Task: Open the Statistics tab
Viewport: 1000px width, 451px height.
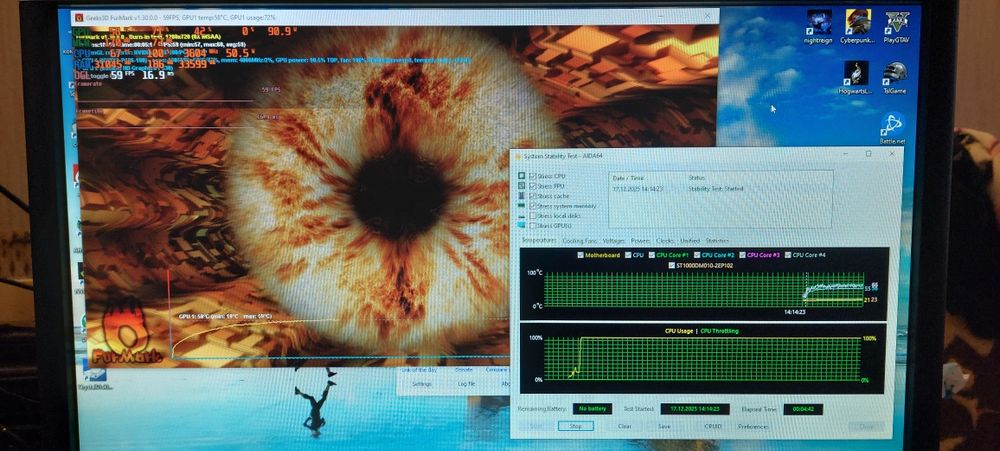Action: [x=717, y=241]
